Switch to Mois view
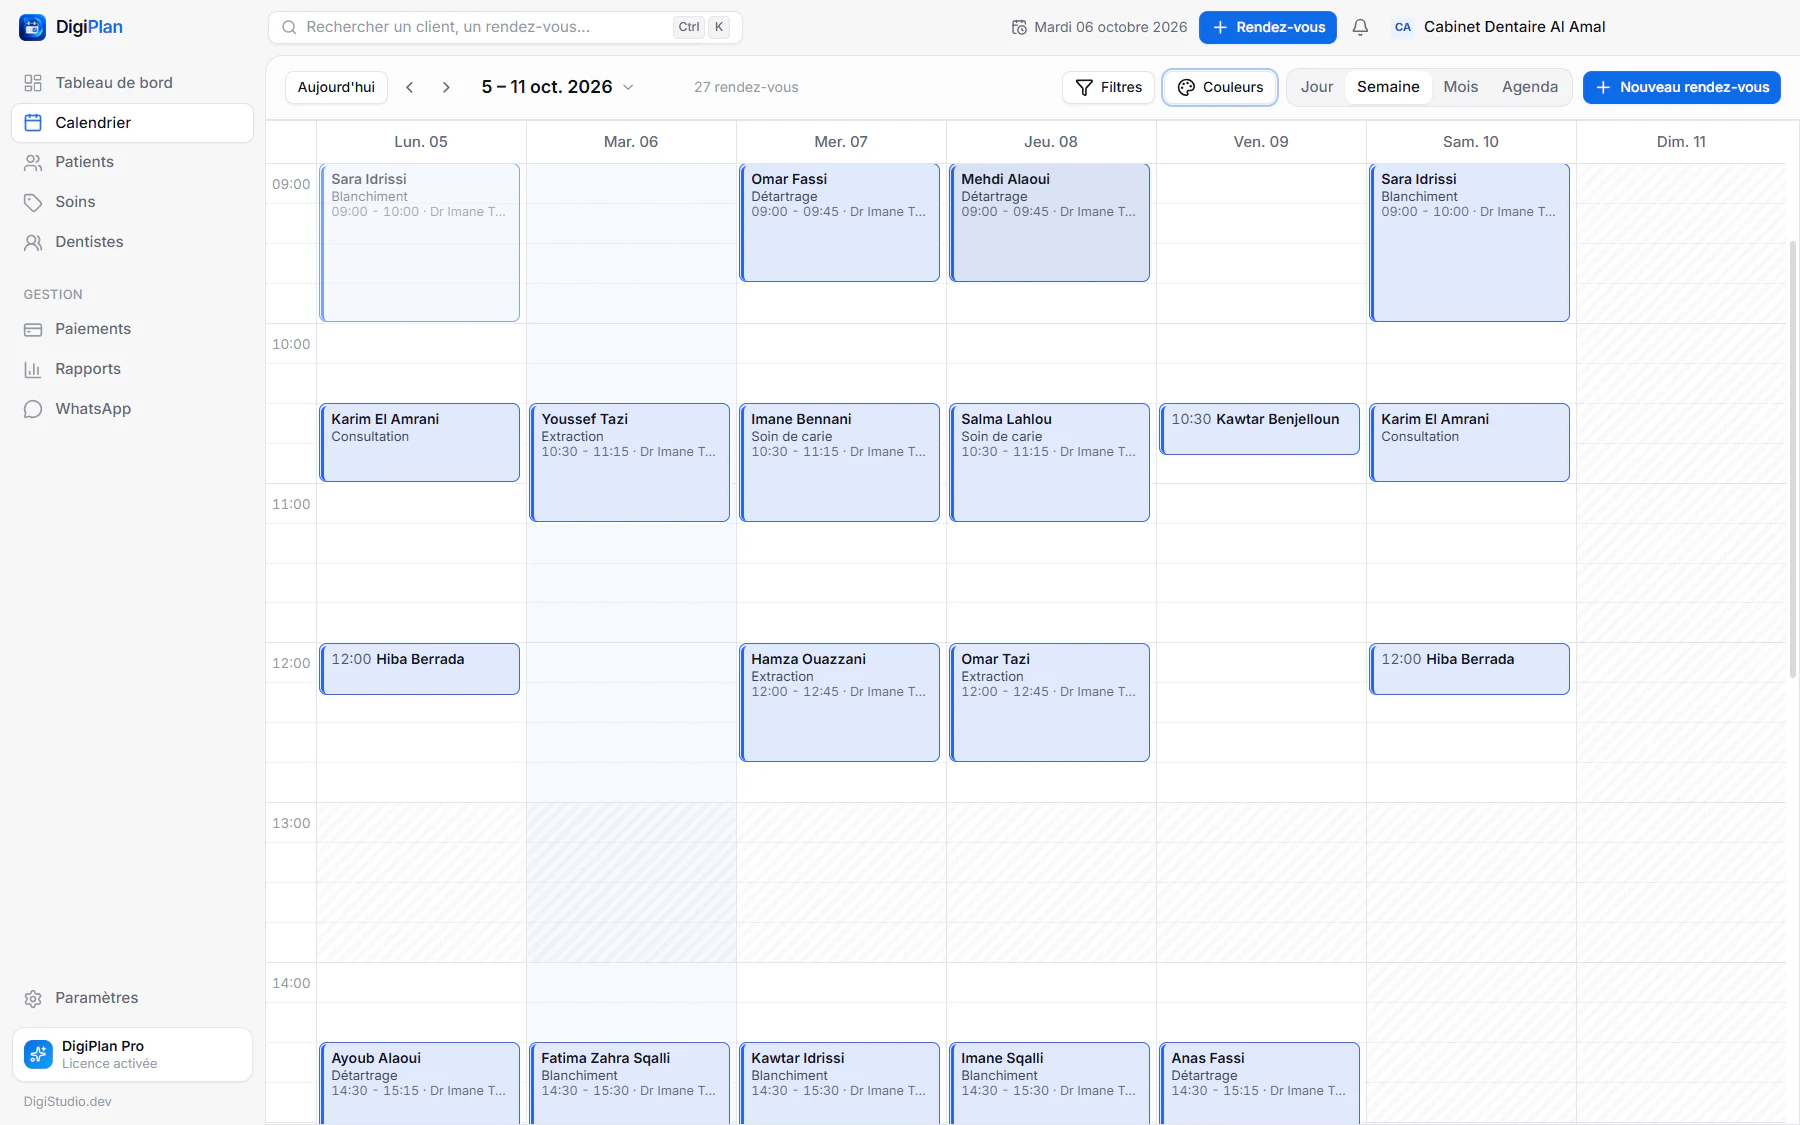Image resolution: width=1800 pixels, height=1125 pixels. 1460,87
